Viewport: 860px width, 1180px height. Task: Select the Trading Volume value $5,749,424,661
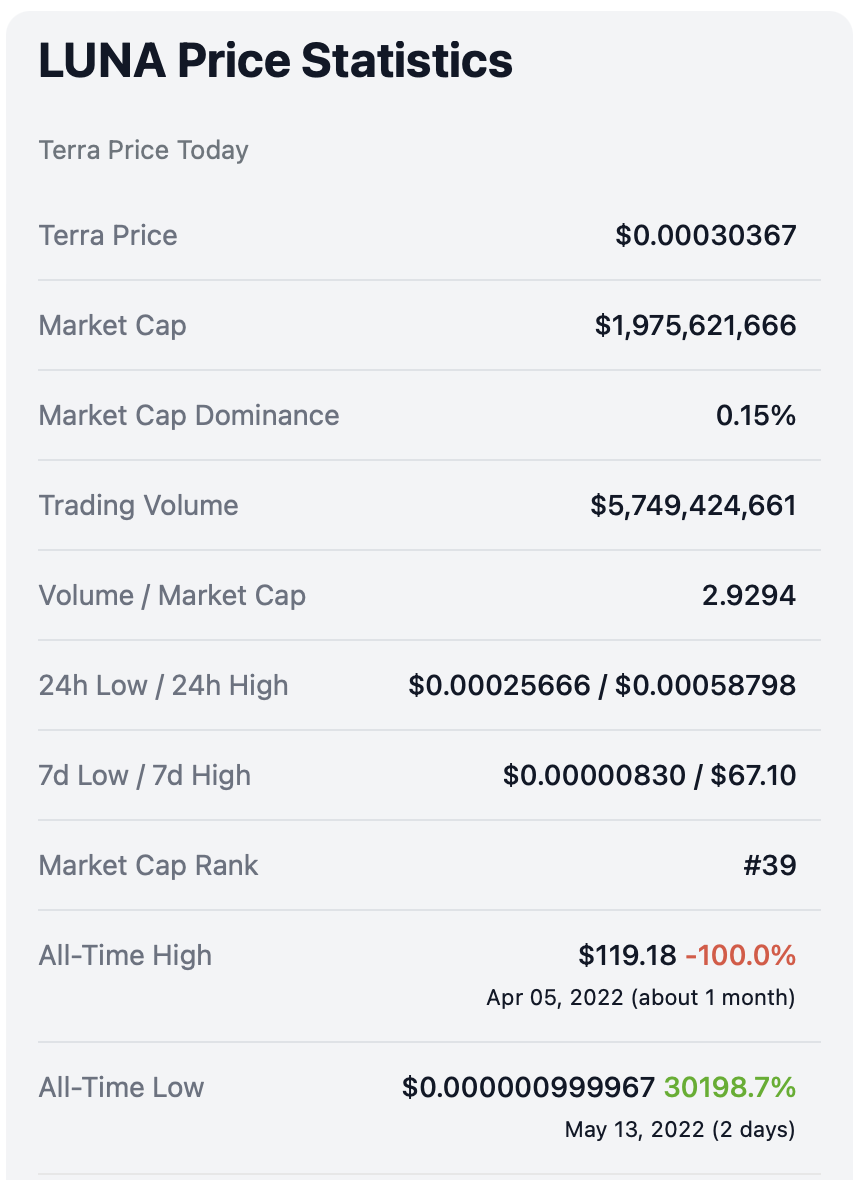pyautogui.click(x=693, y=506)
